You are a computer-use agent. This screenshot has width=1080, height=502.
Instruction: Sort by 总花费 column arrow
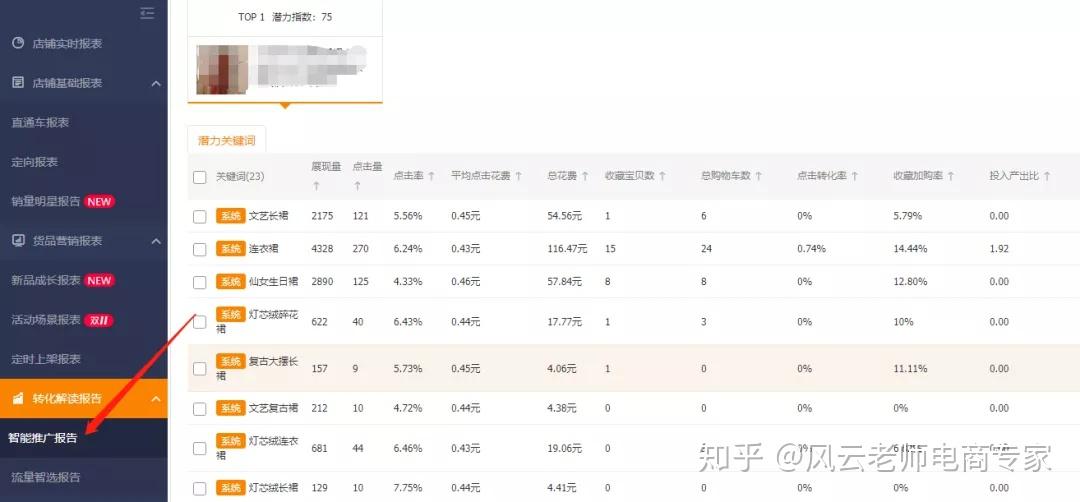pos(584,176)
